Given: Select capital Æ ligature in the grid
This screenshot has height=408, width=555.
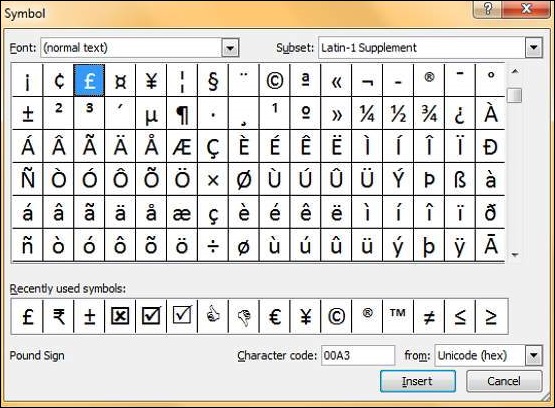Looking at the screenshot, I should (x=182, y=146).
